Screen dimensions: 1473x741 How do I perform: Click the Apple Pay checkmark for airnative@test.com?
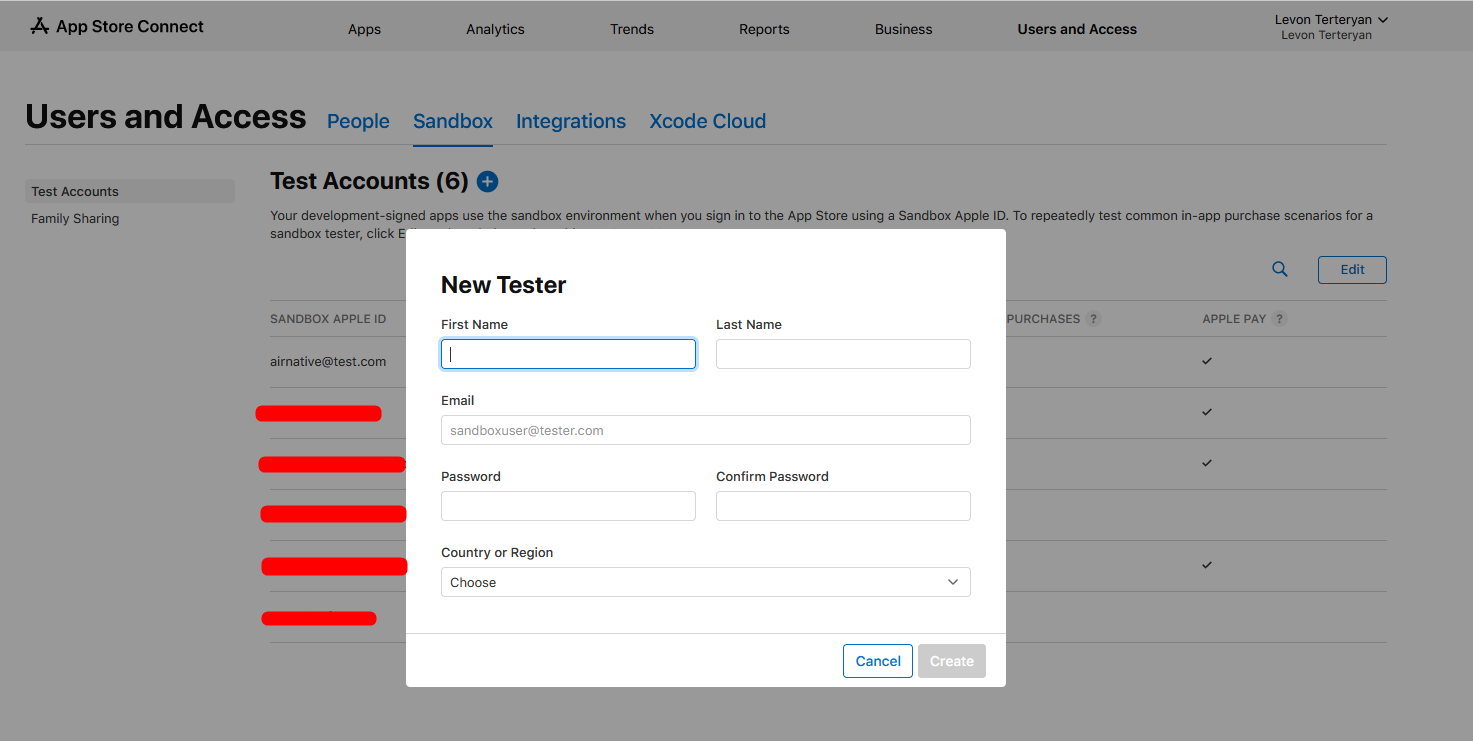(x=1207, y=361)
